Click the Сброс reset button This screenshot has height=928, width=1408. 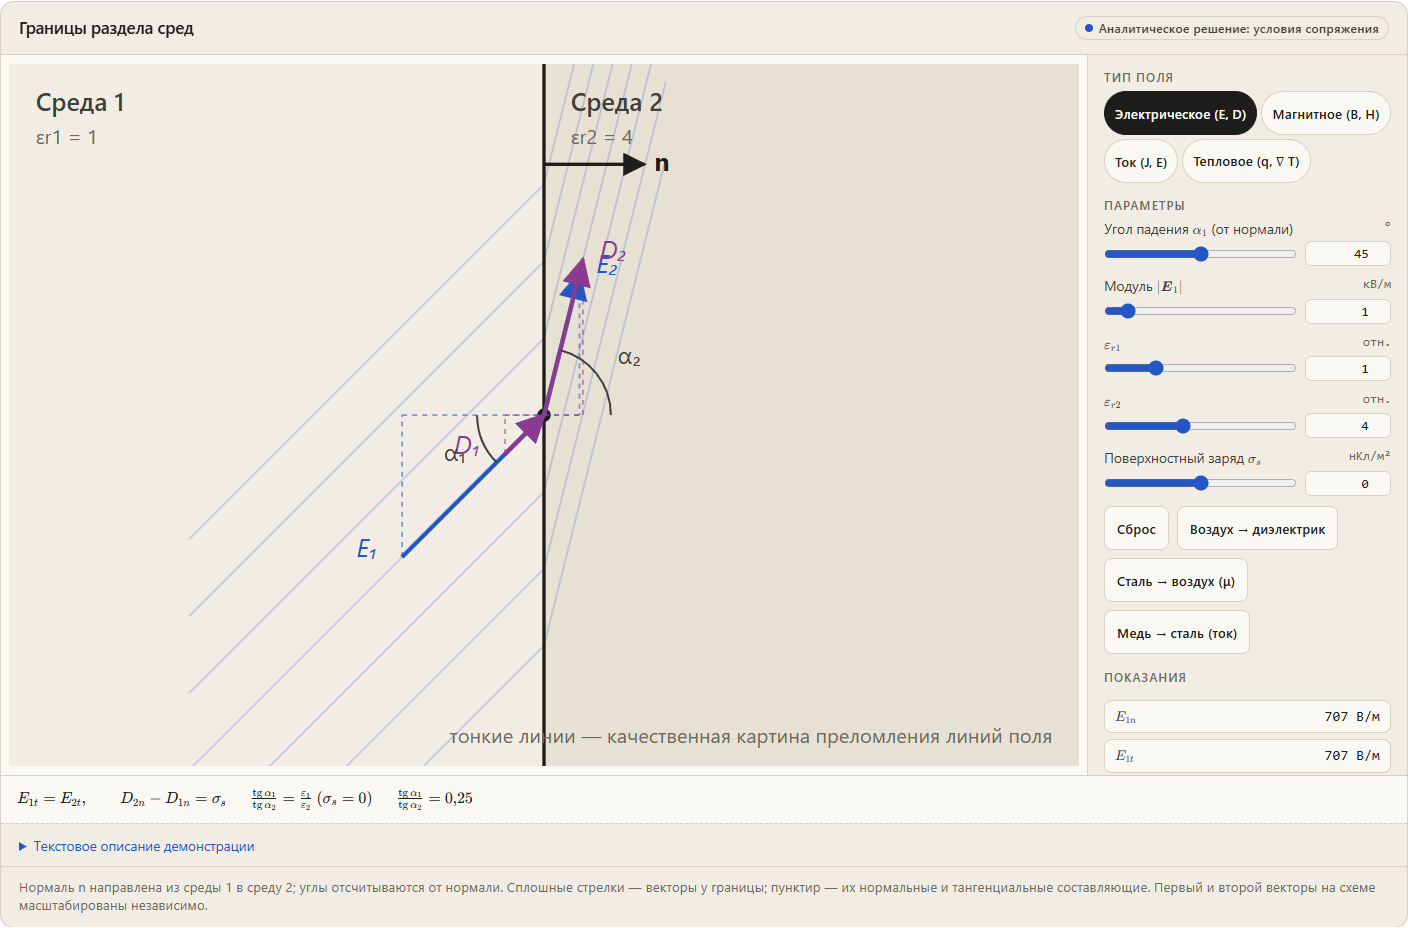tap(1136, 529)
